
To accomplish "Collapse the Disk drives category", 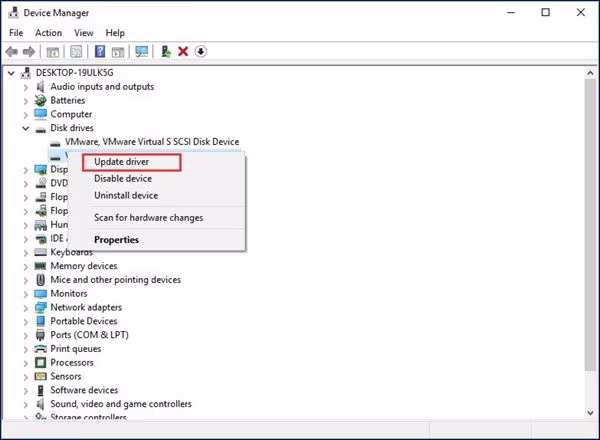I will tap(26, 129).
